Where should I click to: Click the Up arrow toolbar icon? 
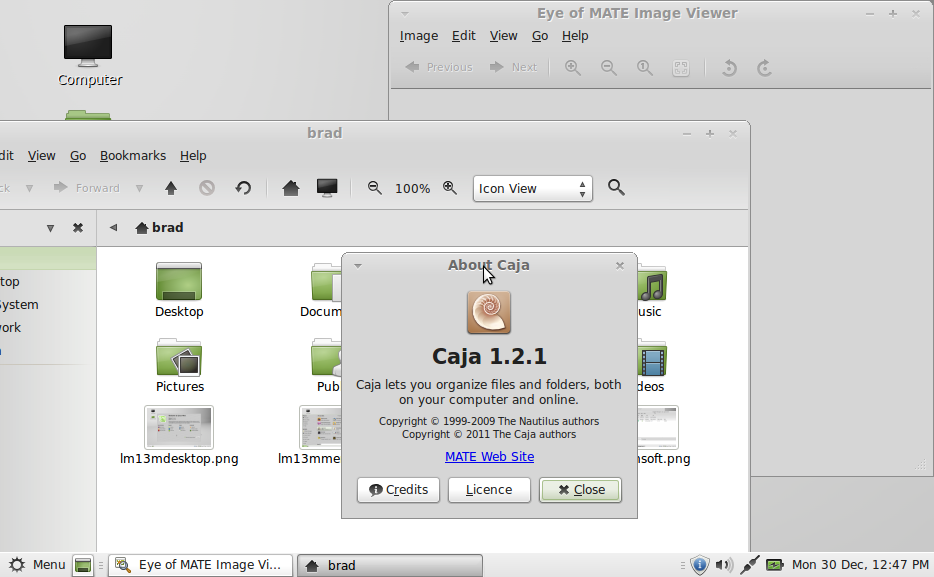coord(171,188)
